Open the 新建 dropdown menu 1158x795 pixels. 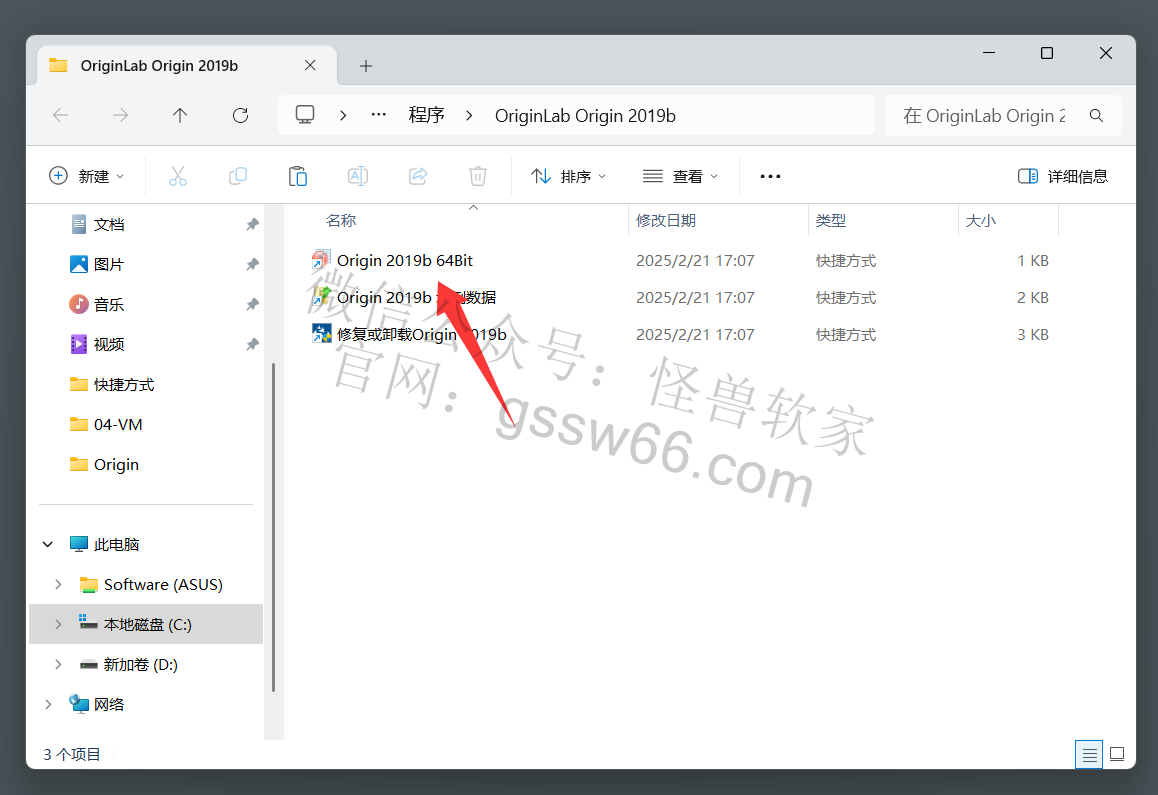(x=86, y=177)
